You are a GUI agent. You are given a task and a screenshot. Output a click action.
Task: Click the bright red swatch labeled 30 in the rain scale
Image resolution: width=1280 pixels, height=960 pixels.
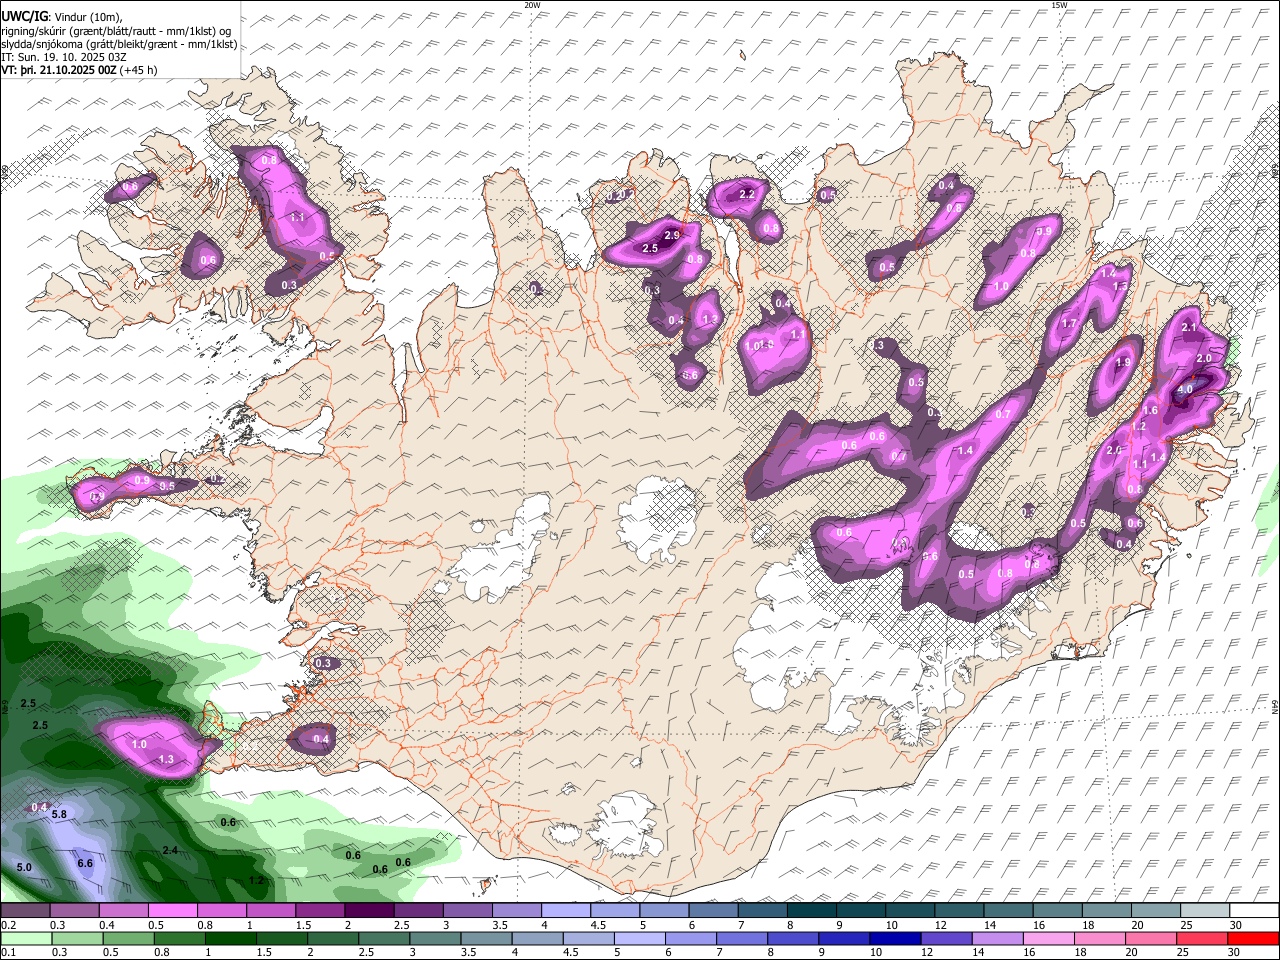pos(1254,939)
